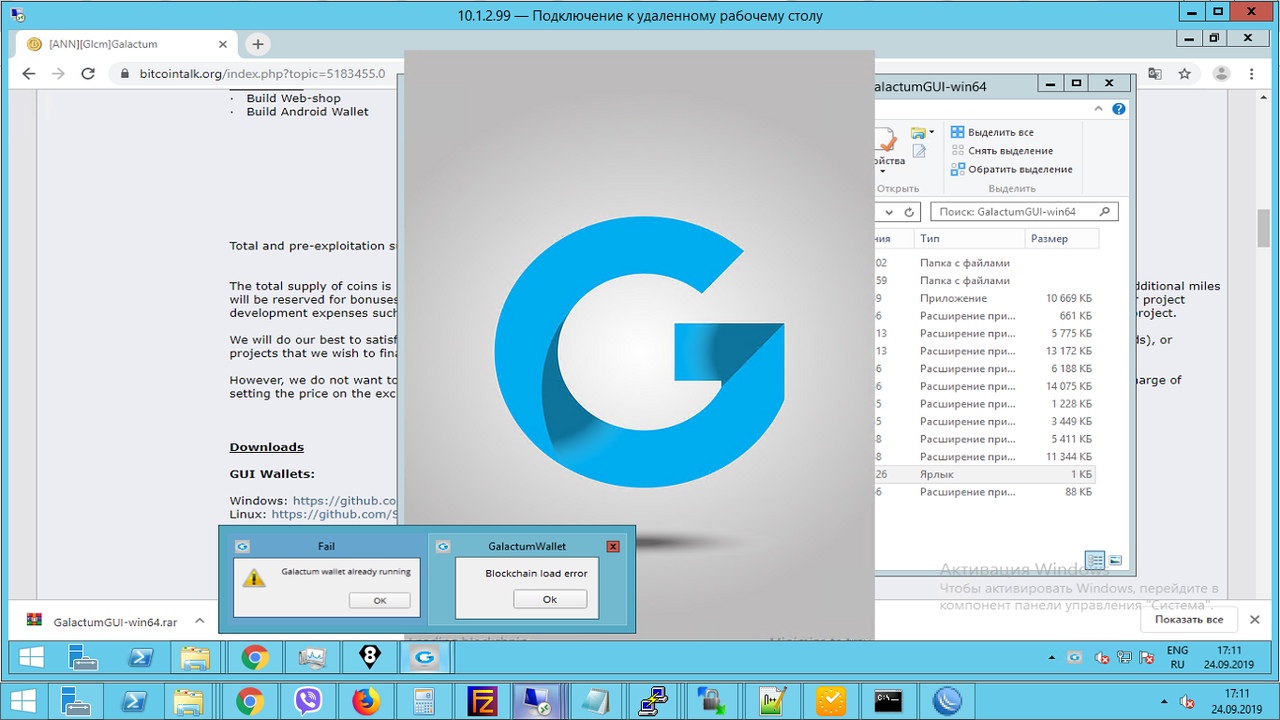1280x720 pixels.
Task: Click Galactum tray icon in remote session
Action: pyautogui.click(x=1075, y=657)
